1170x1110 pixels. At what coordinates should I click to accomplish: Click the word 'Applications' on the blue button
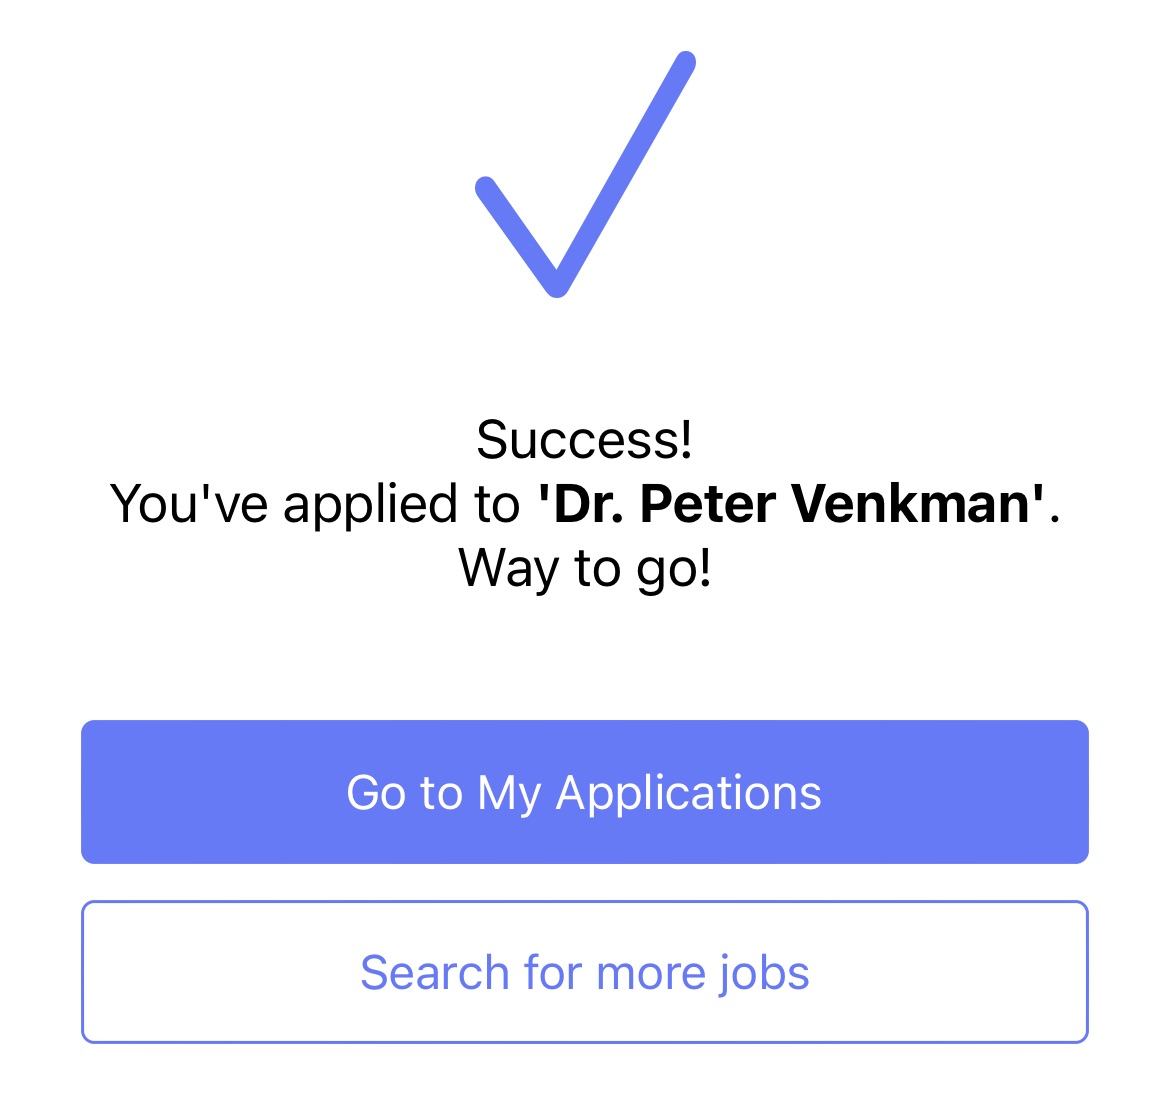click(x=688, y=794)
